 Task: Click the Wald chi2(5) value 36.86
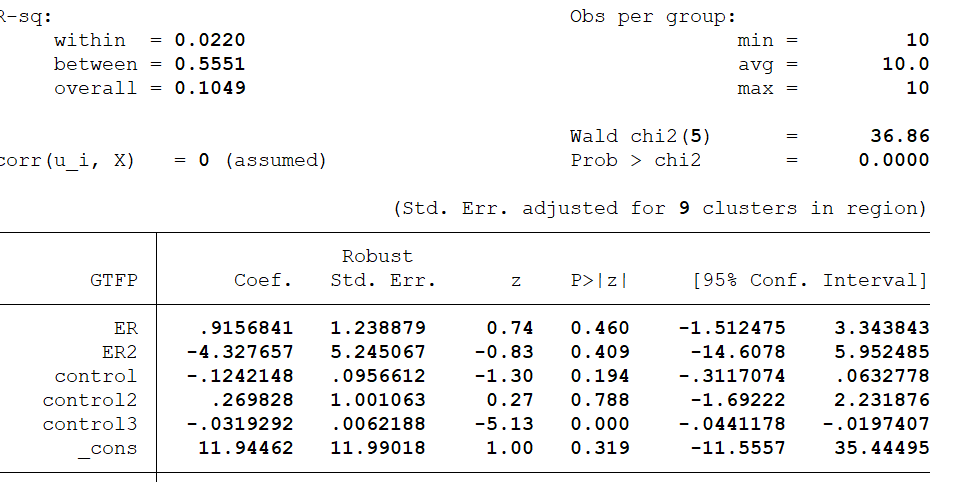click(900, 136)
